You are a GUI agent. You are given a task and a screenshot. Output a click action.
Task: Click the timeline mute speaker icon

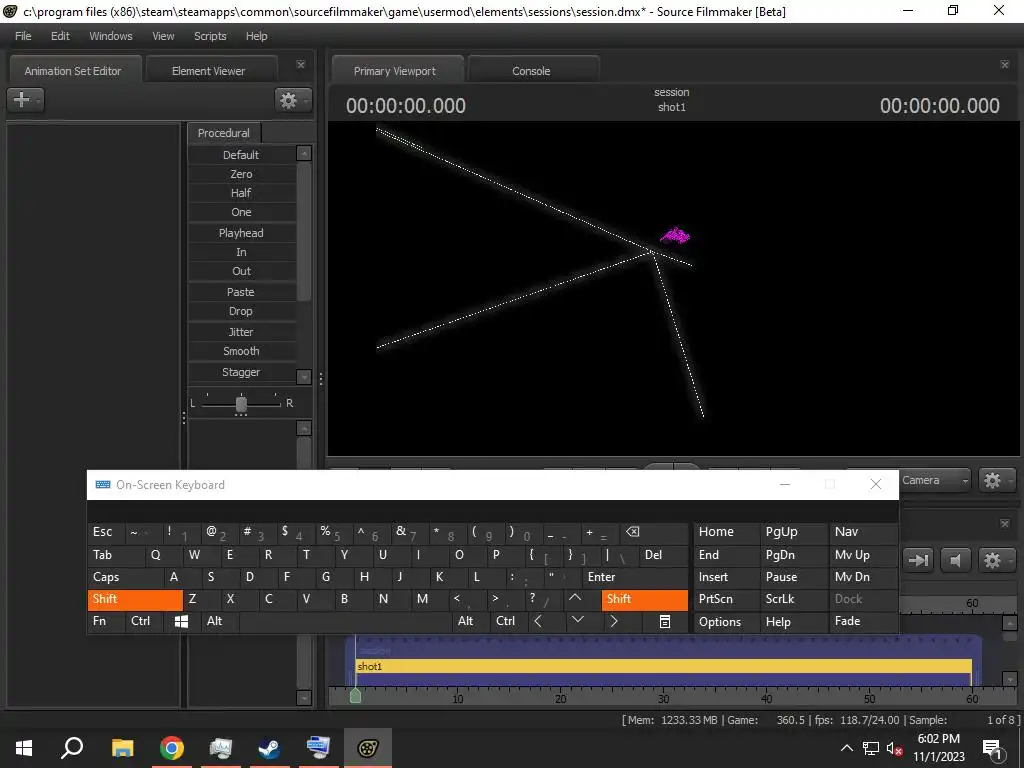pos(956,560)
